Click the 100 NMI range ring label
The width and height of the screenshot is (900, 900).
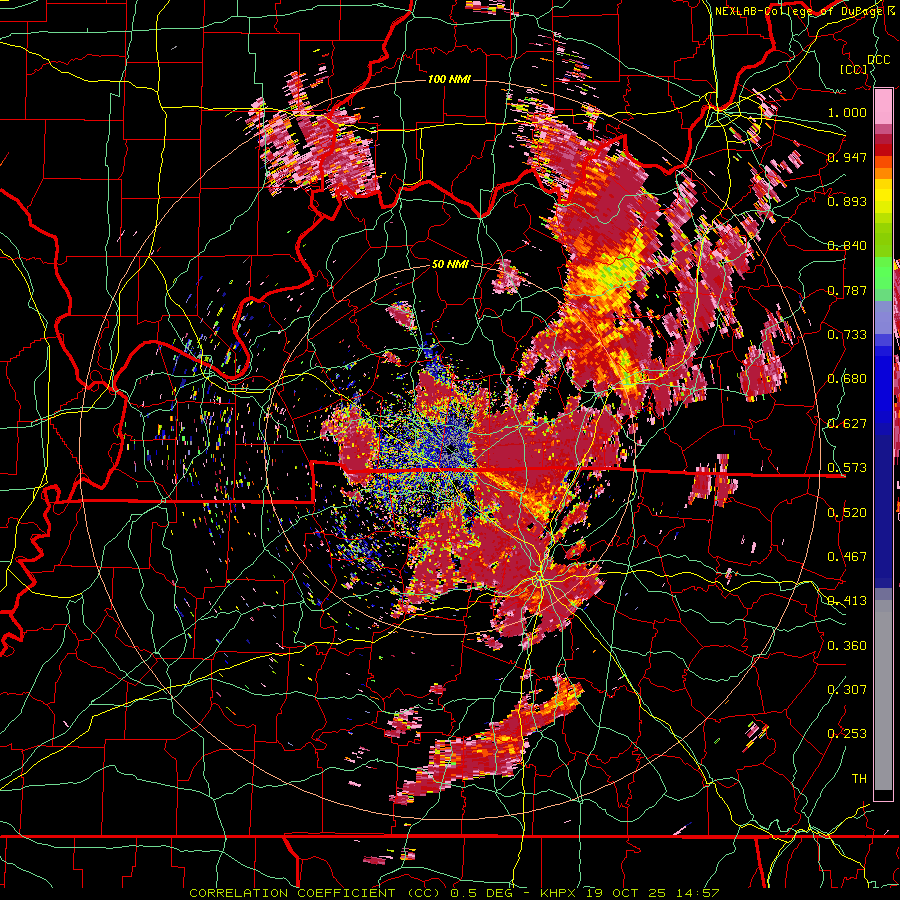point(449,79)
